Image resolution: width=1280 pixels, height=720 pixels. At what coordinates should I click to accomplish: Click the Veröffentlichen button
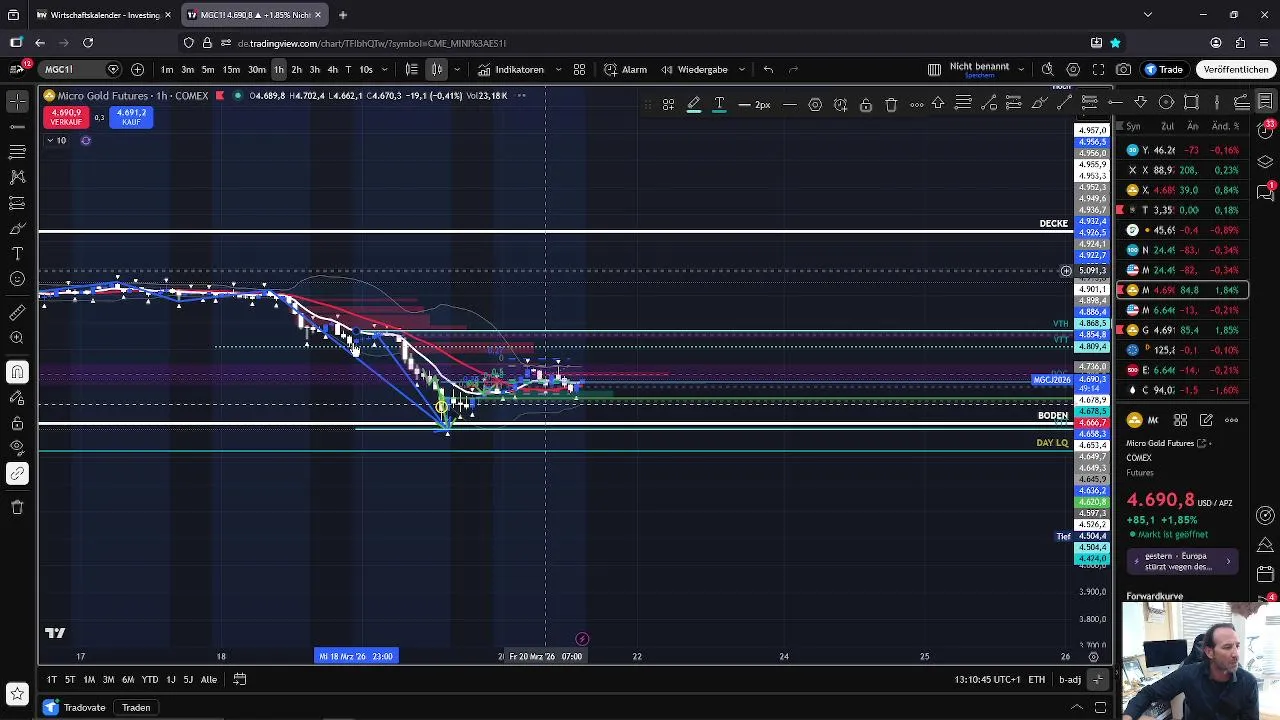point(1236,69)
